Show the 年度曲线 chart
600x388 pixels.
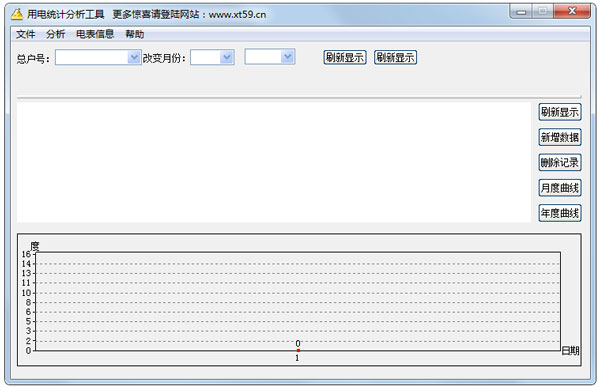point(560,213)
